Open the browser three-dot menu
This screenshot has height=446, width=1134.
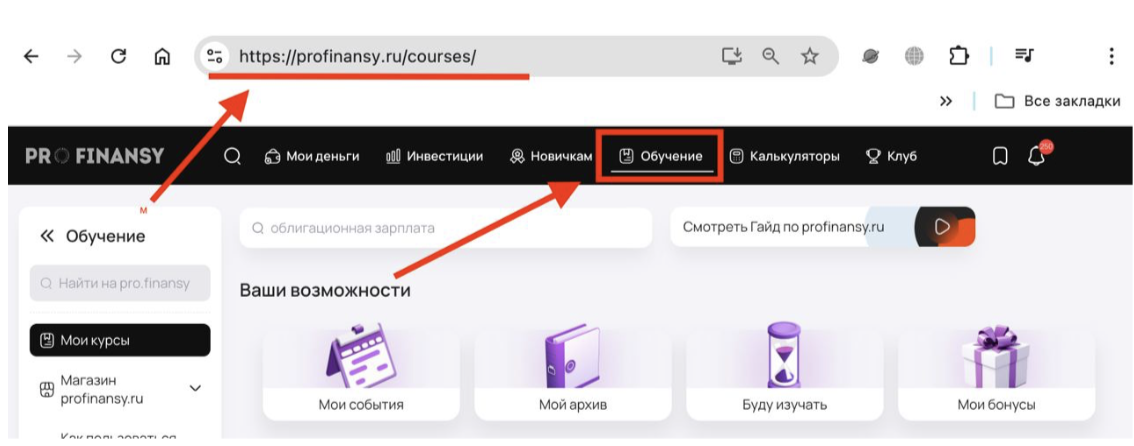coord(1112,56)
